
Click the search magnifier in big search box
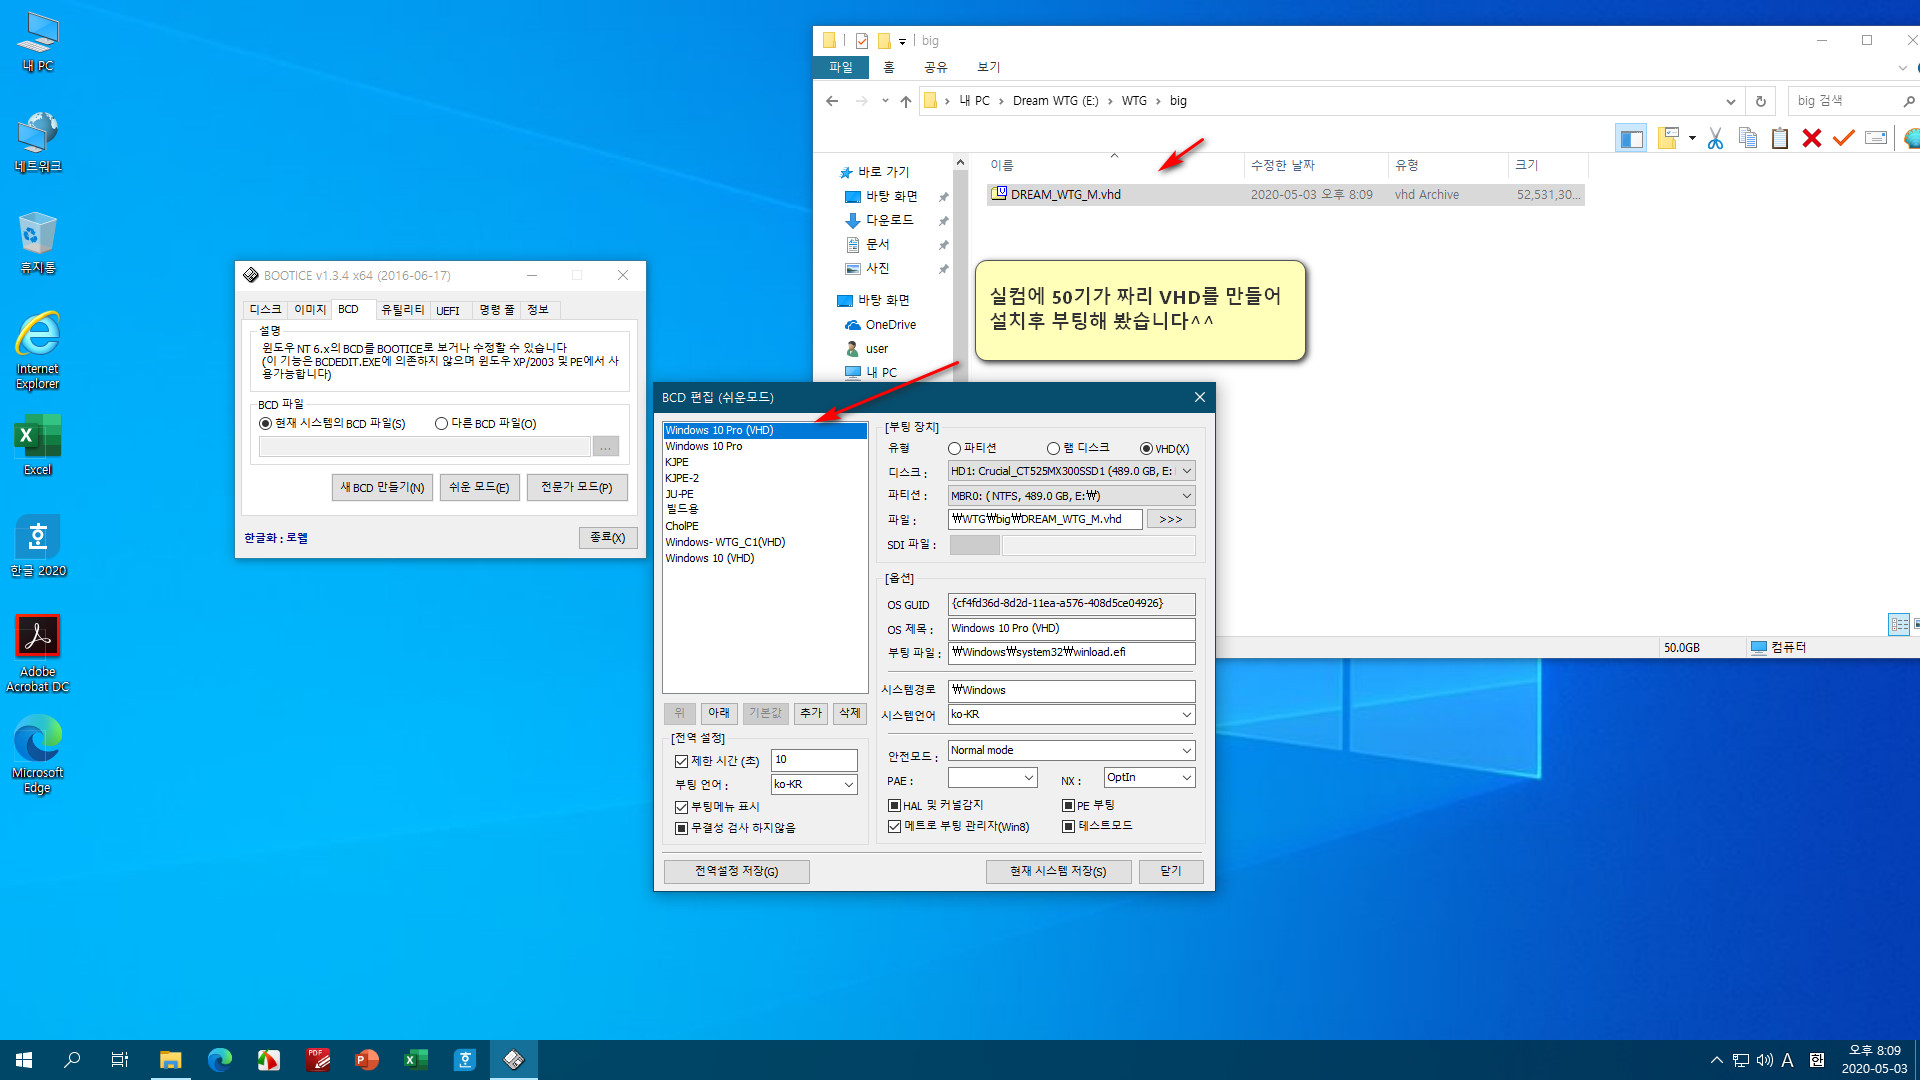pos(1909,101)
